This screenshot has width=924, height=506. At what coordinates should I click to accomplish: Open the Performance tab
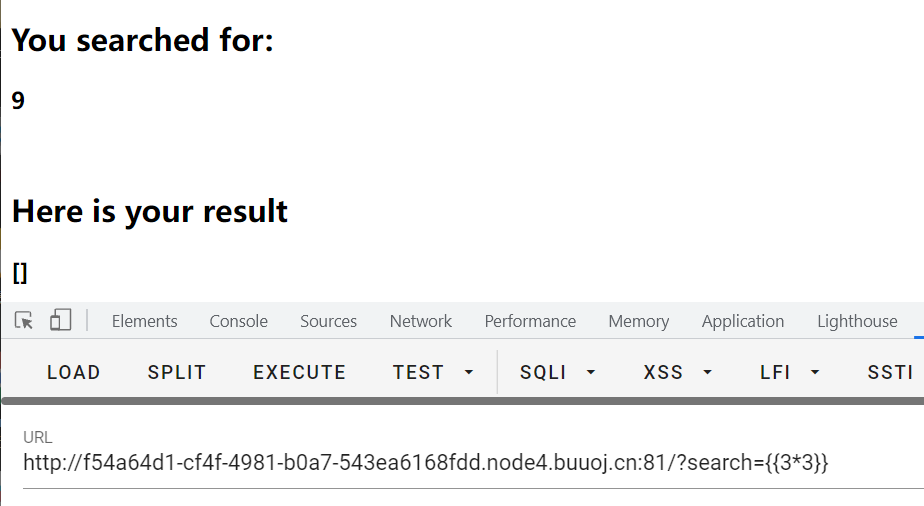click(530, 321)
